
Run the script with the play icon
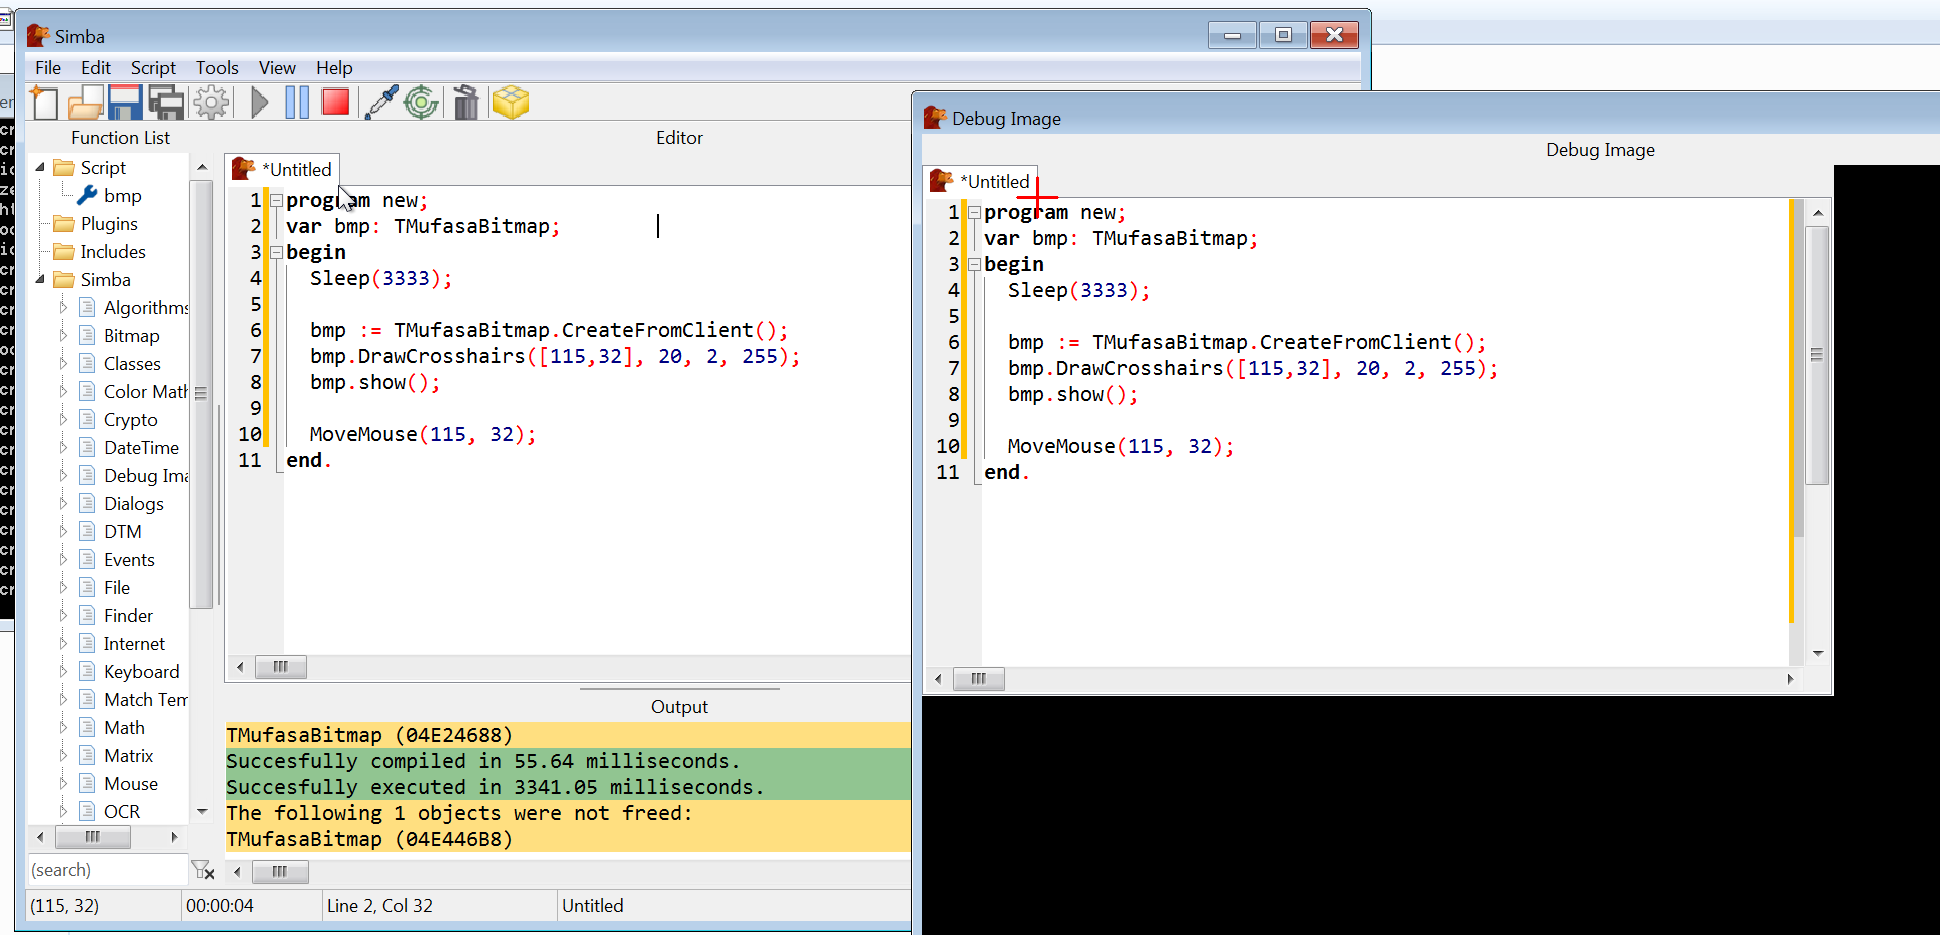[x=260, y=101]
